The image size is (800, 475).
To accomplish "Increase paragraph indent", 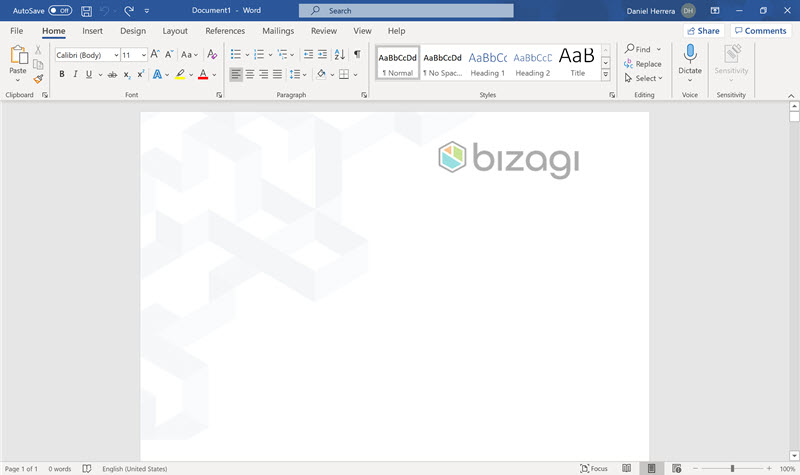I will click(x=322, y=54).
